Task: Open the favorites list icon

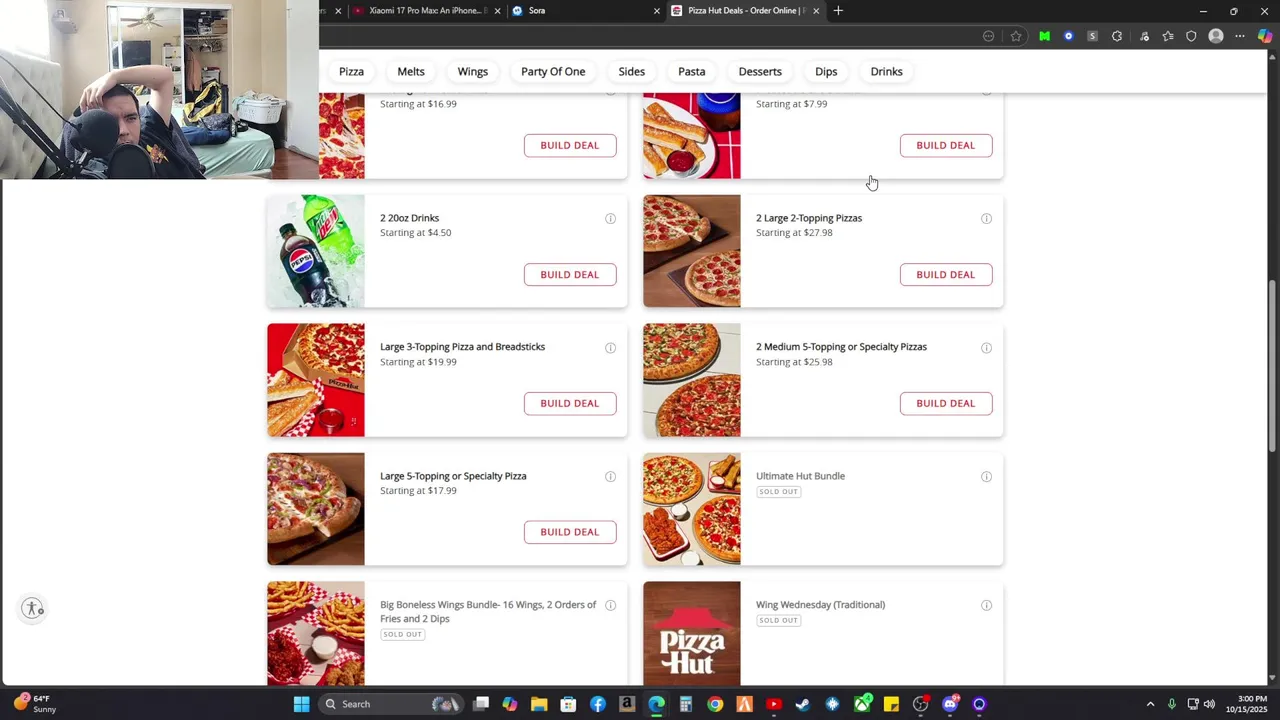Action: coord(1167,36)
